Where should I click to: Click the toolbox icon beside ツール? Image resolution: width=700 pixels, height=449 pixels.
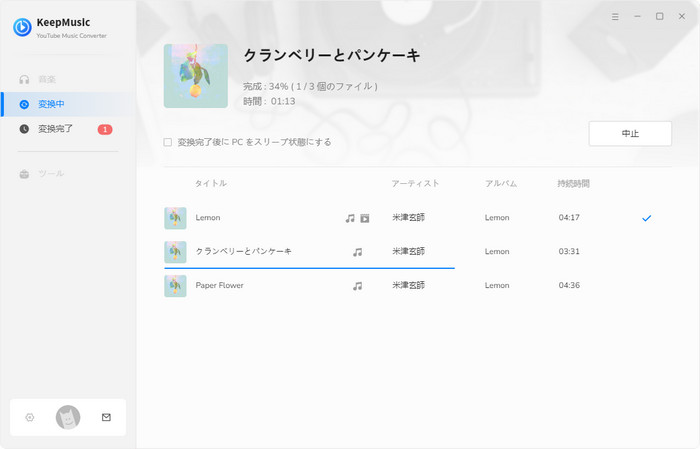tap(24, 174)
